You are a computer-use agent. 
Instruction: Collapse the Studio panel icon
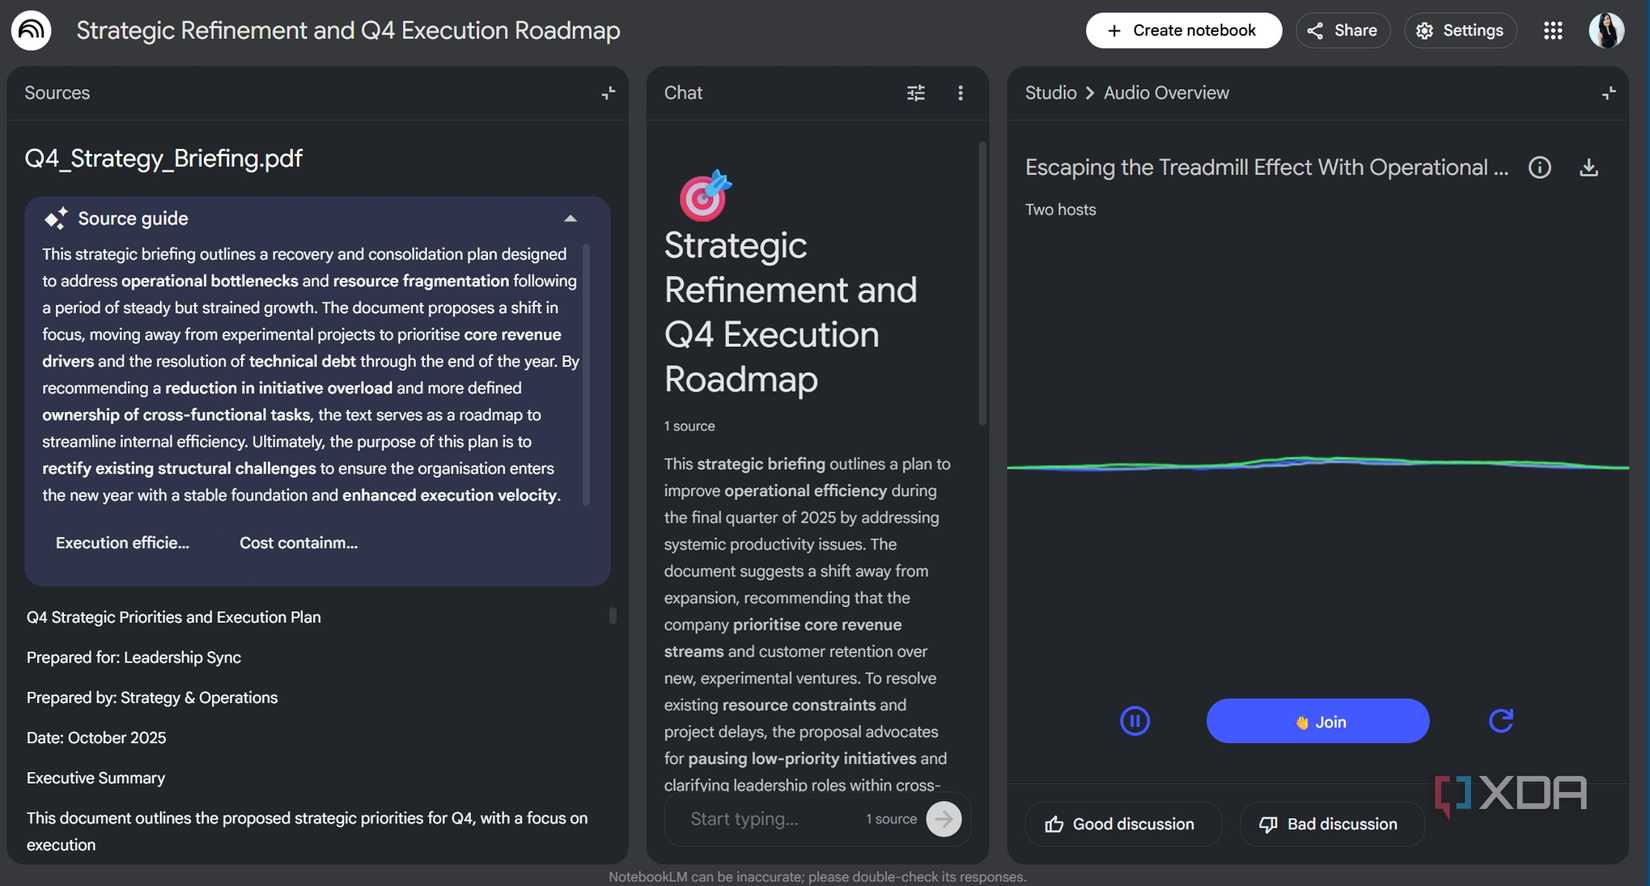1608,93
